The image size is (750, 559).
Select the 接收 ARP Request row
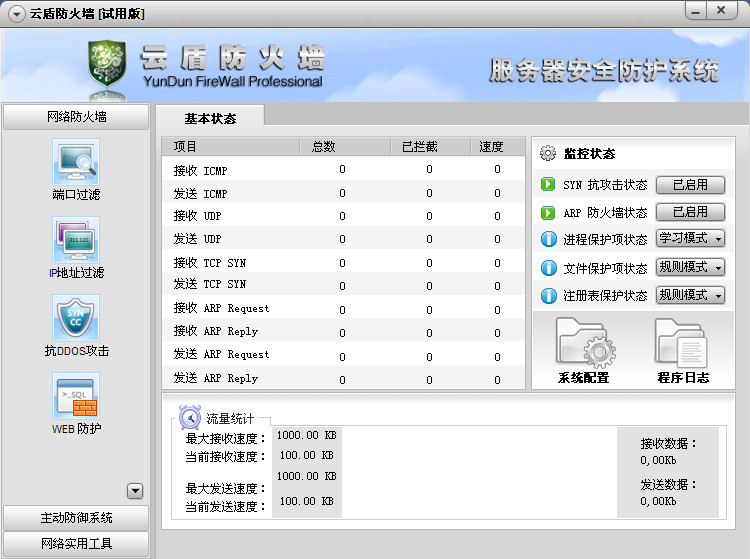tap(343, 308)
